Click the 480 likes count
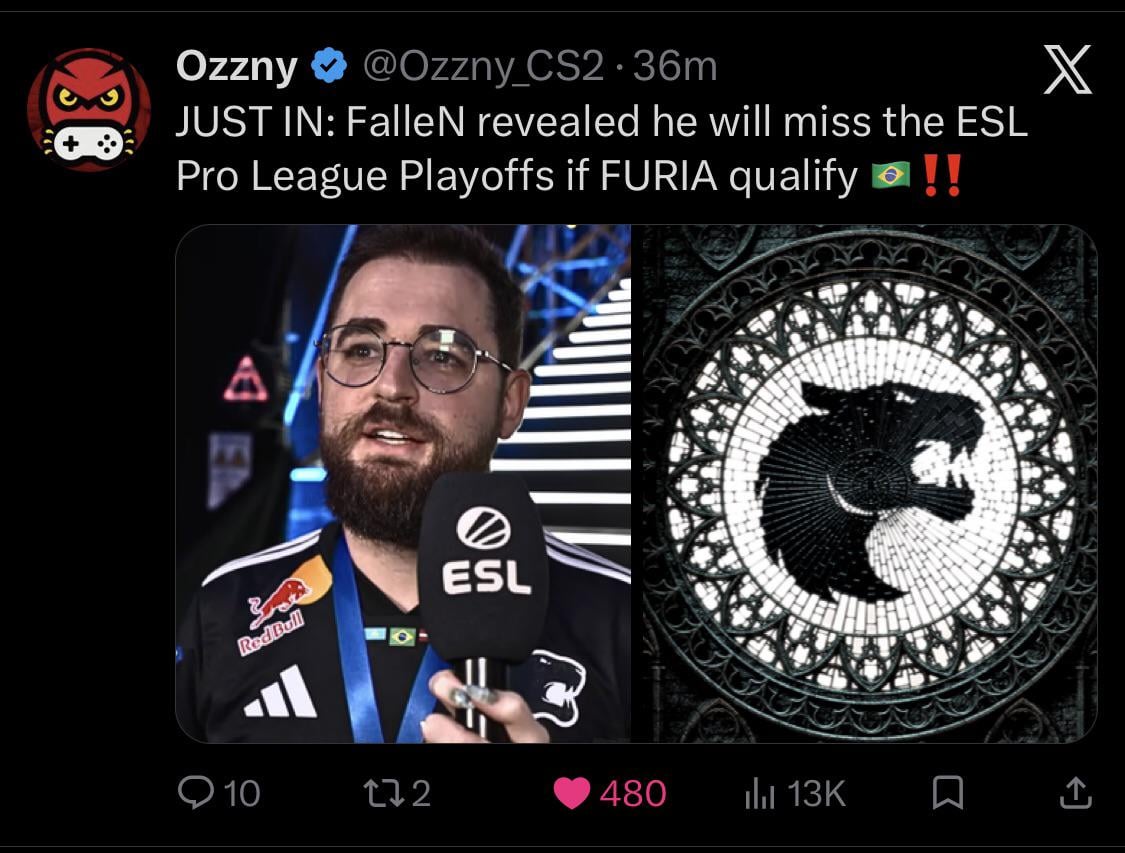Screen dimensions: 1125x853 [x=633, y=794]
